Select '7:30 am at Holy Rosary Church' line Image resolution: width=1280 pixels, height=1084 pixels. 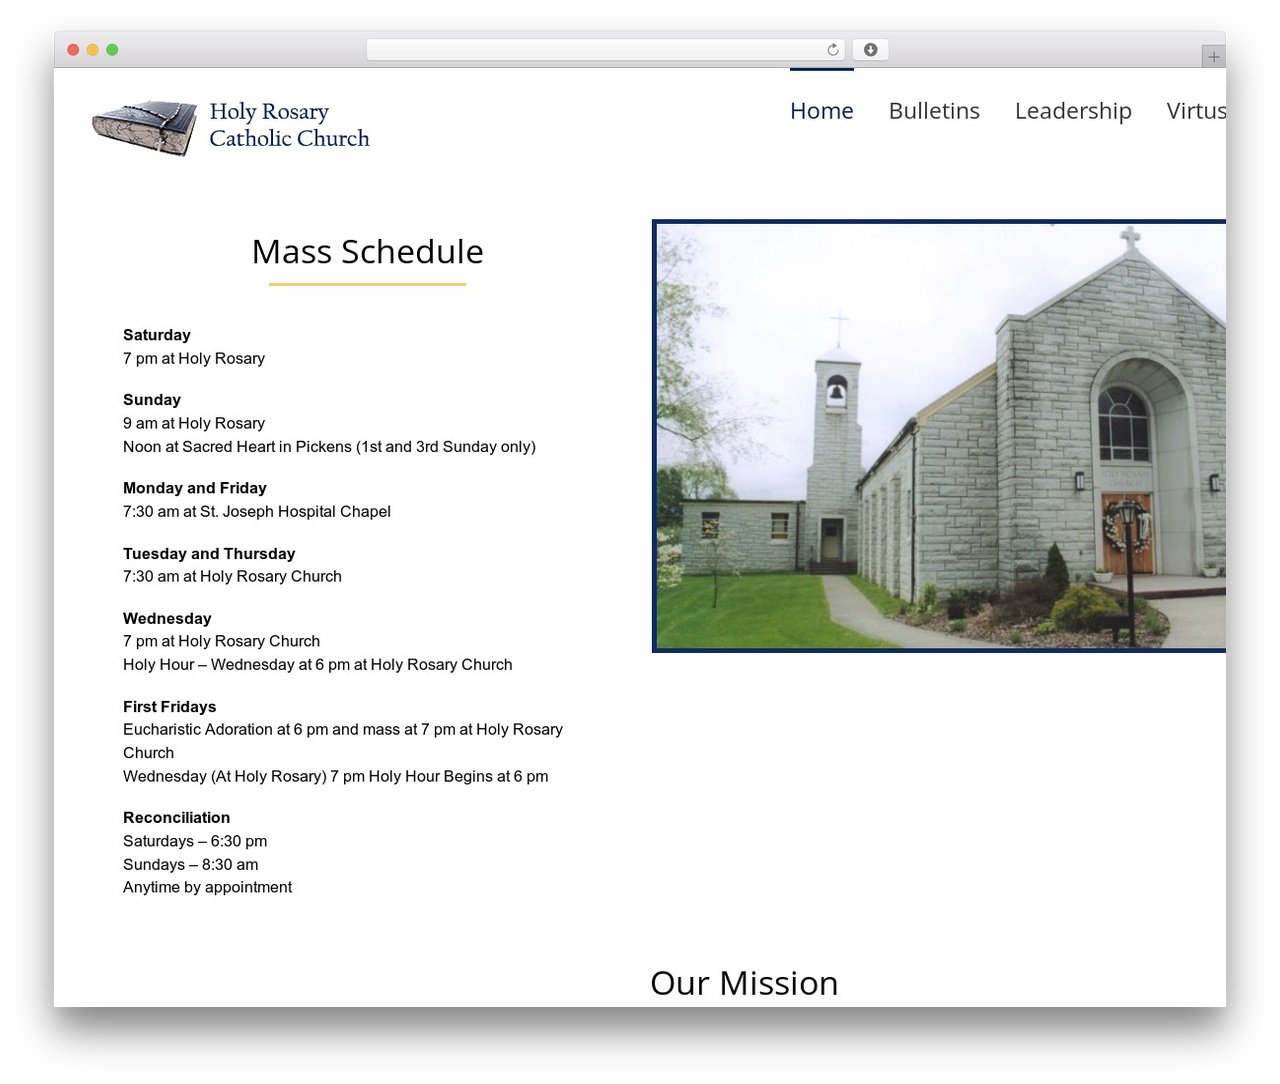232,577
